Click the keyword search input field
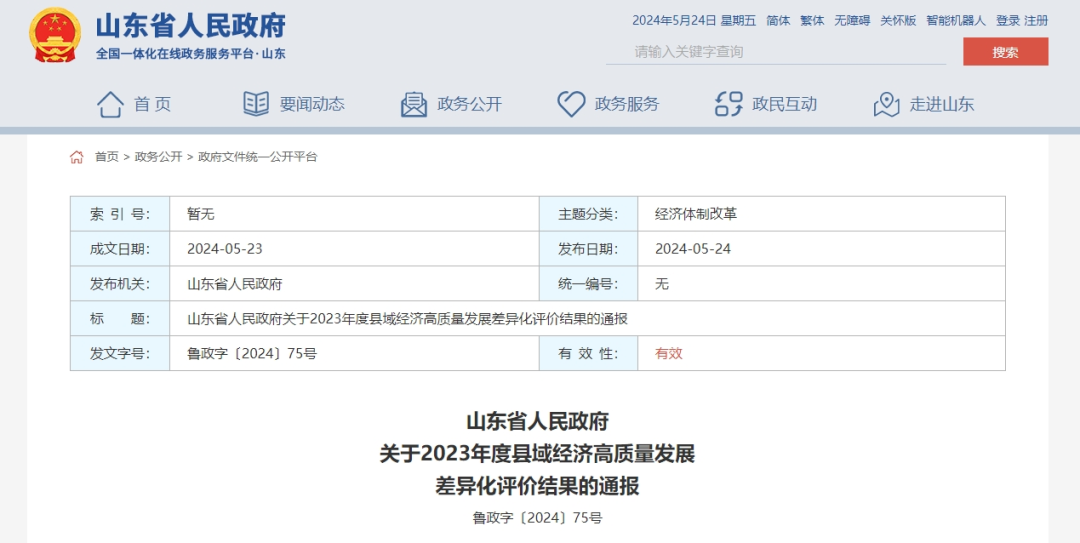1080x543 pixels. coord(776,52)
